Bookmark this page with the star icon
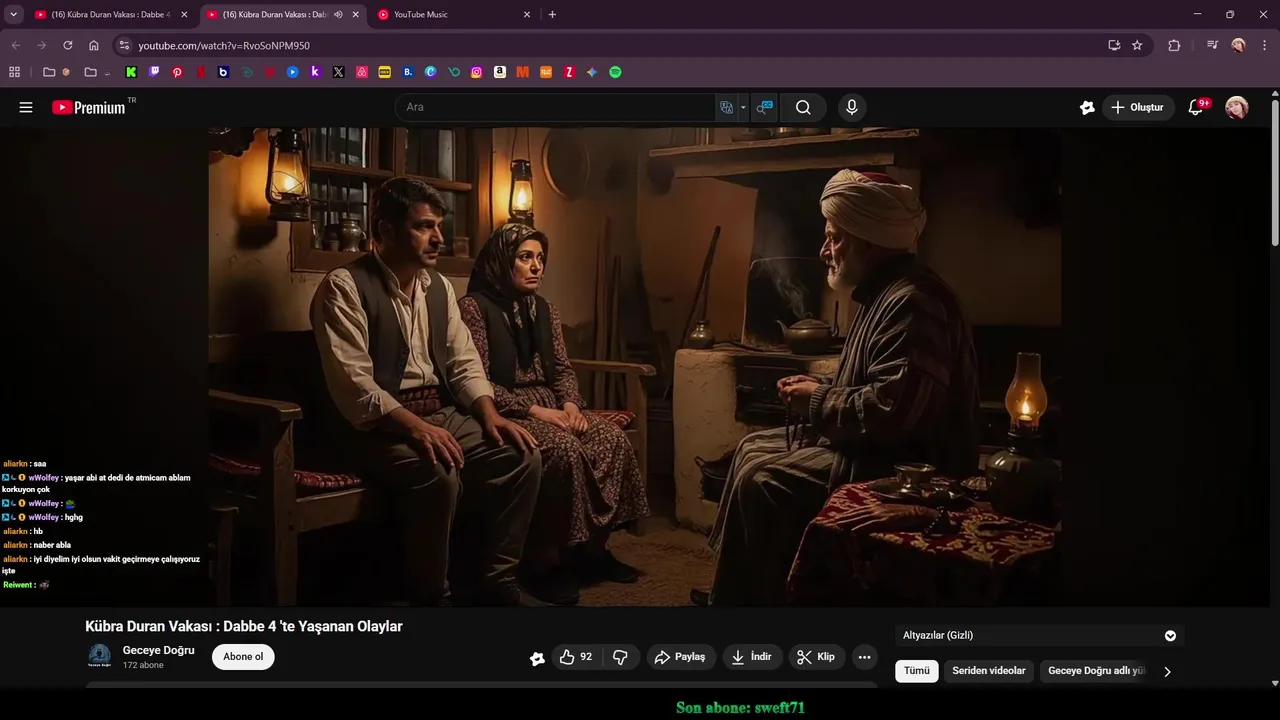Screen dimensions: 1280x720 1137,45
